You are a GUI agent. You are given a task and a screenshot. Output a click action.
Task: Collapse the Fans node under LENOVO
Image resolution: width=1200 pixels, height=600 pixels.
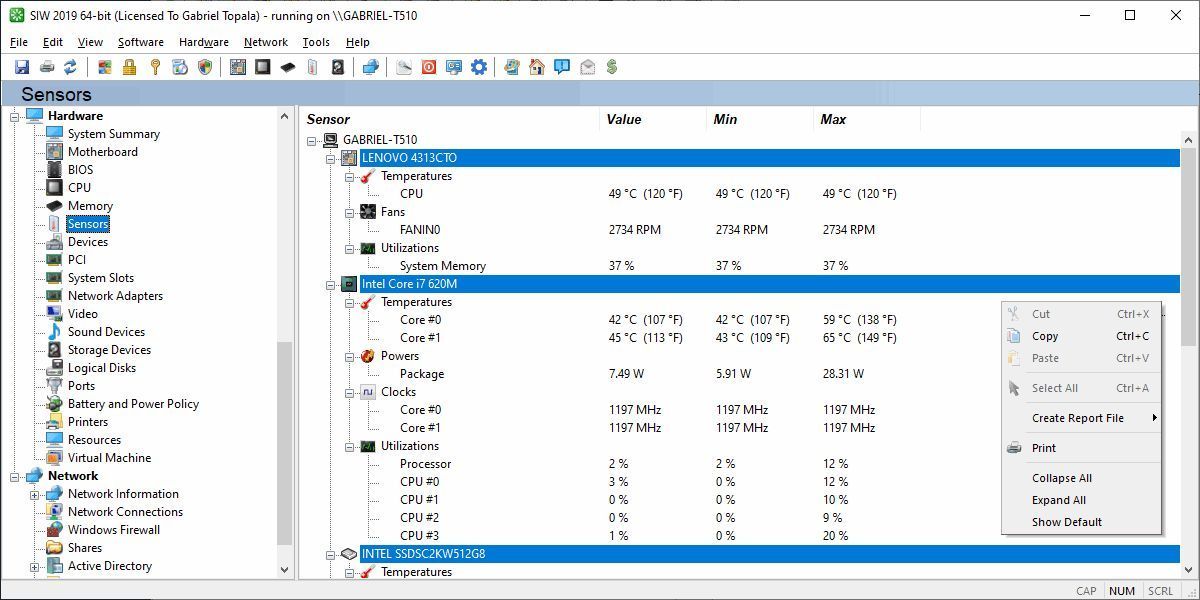(x=349, y=212)
